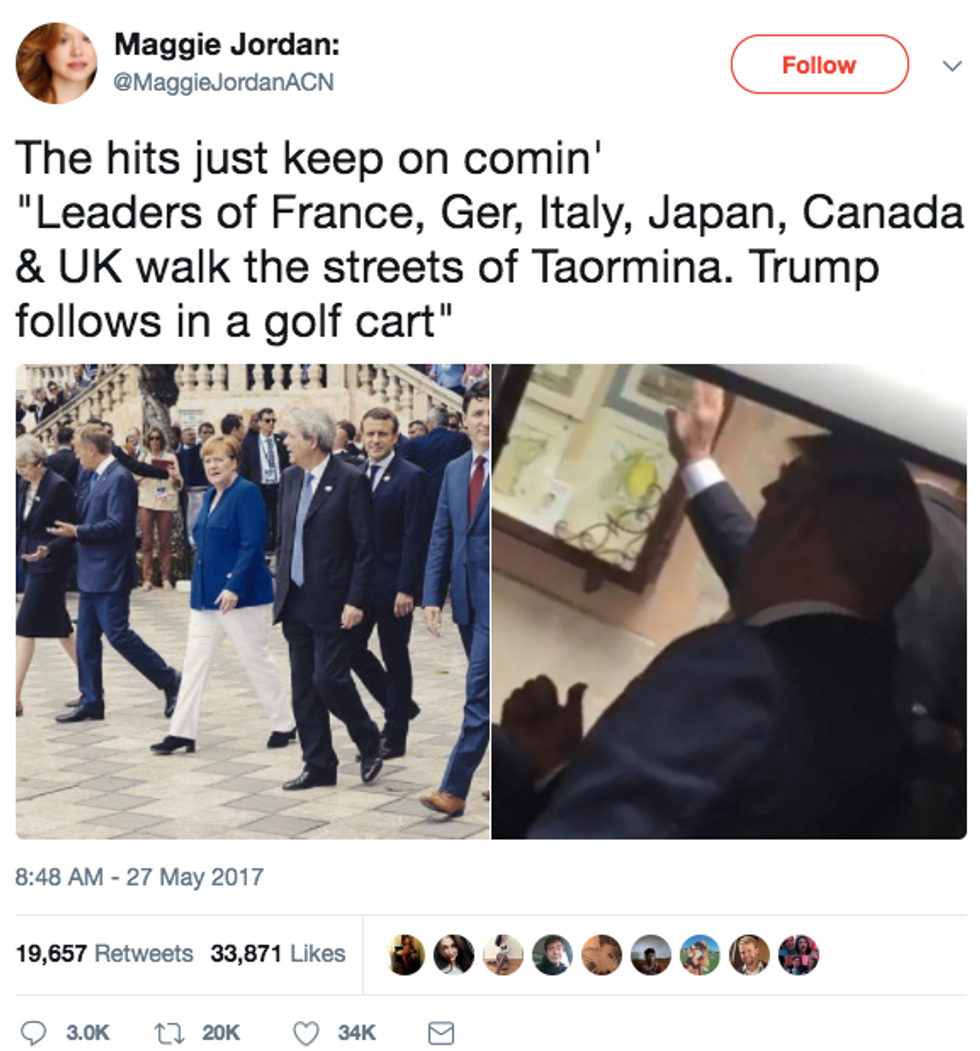This screenshot has height=1051, width=980.
Task: Click the last liker avatar in row
Action: tap(798, 954)
